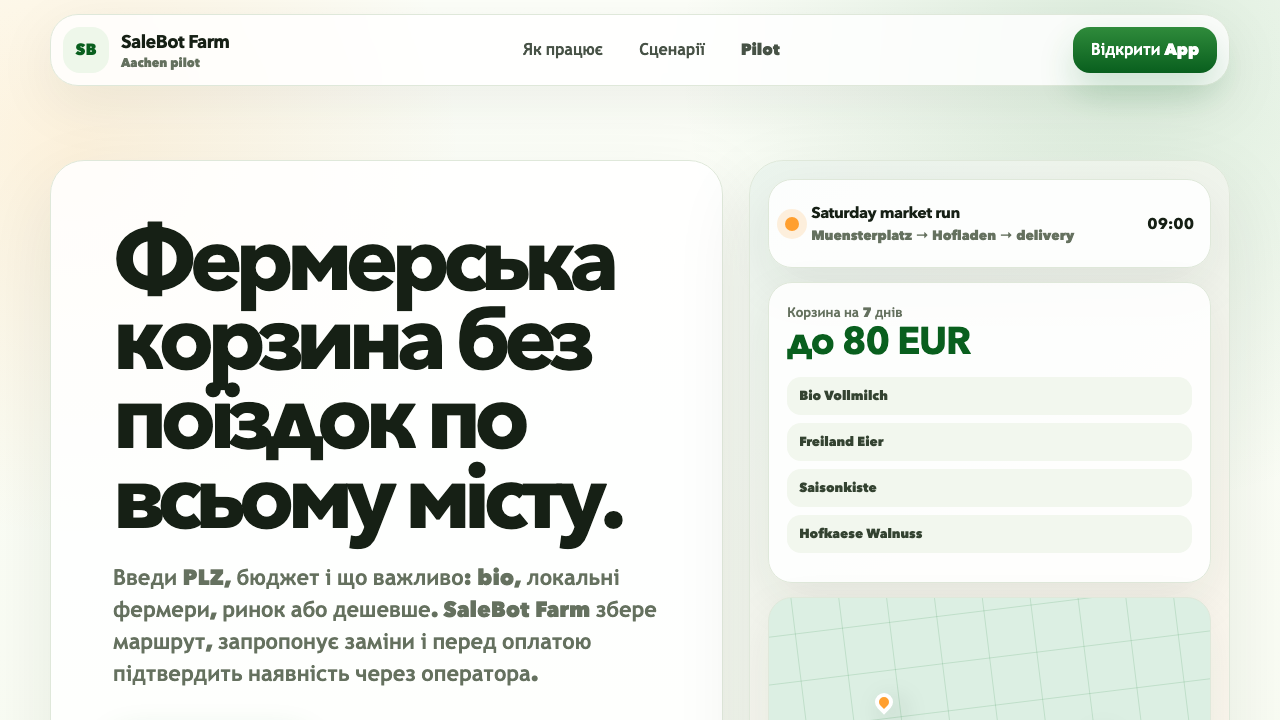This screenshot has height=720, width=1280.
Task: Click the orange dot market run icon
Action: tap(792, 224)
